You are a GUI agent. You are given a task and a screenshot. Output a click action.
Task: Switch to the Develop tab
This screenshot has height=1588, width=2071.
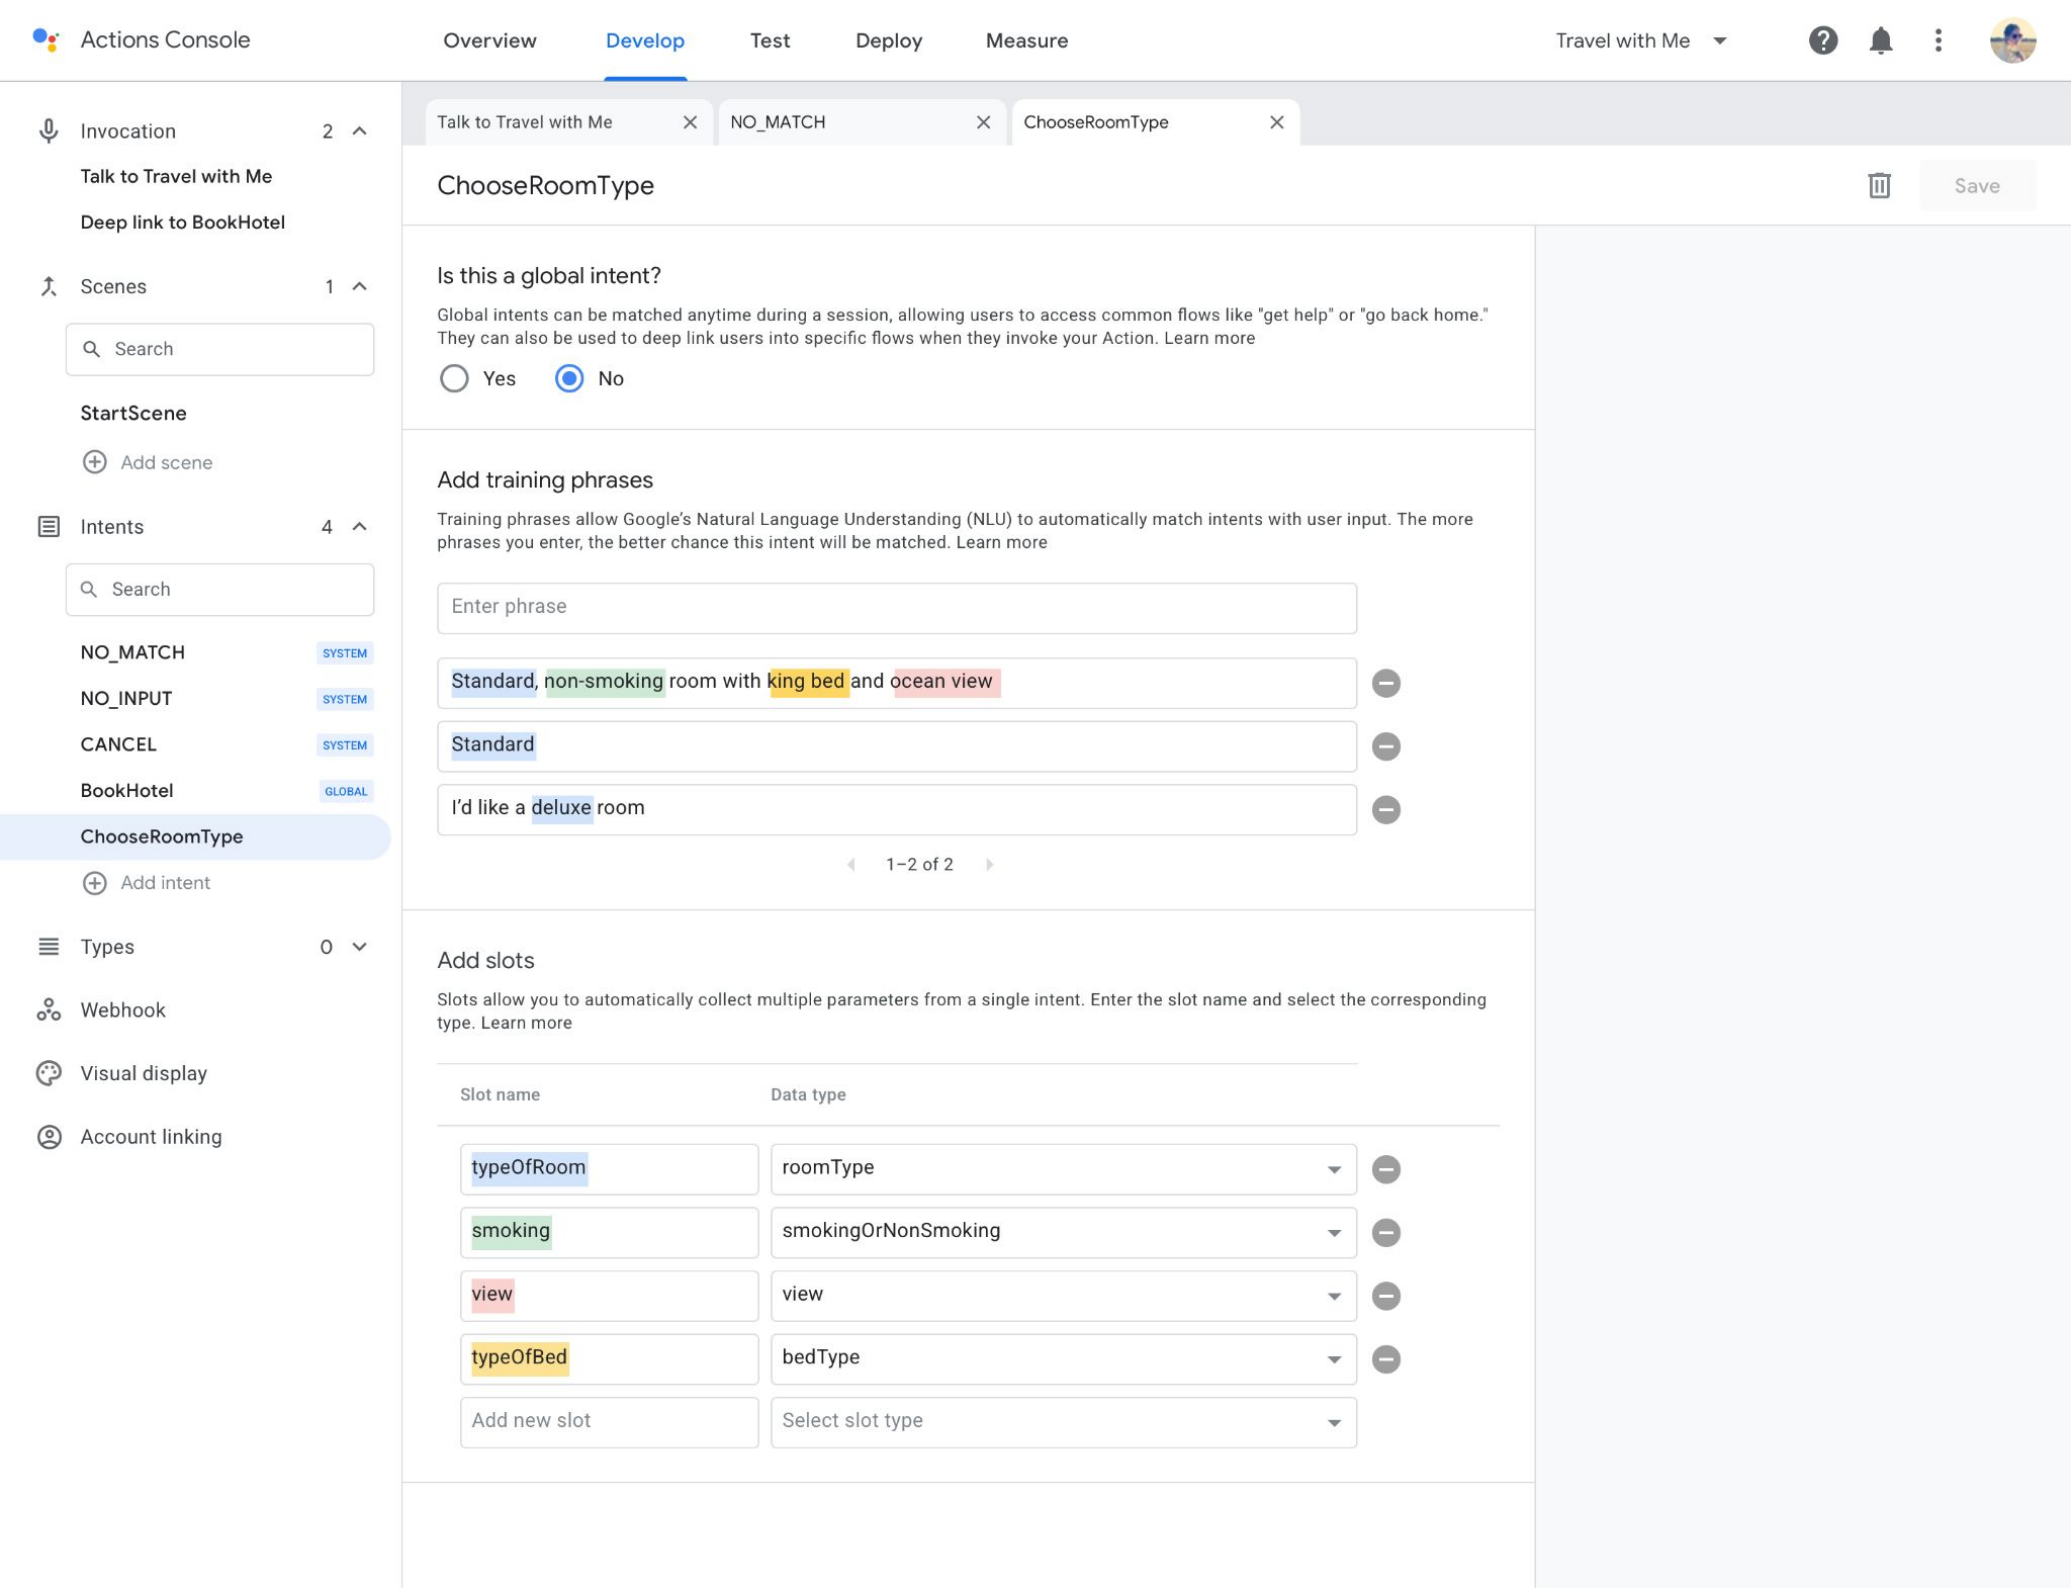(644, 40)
